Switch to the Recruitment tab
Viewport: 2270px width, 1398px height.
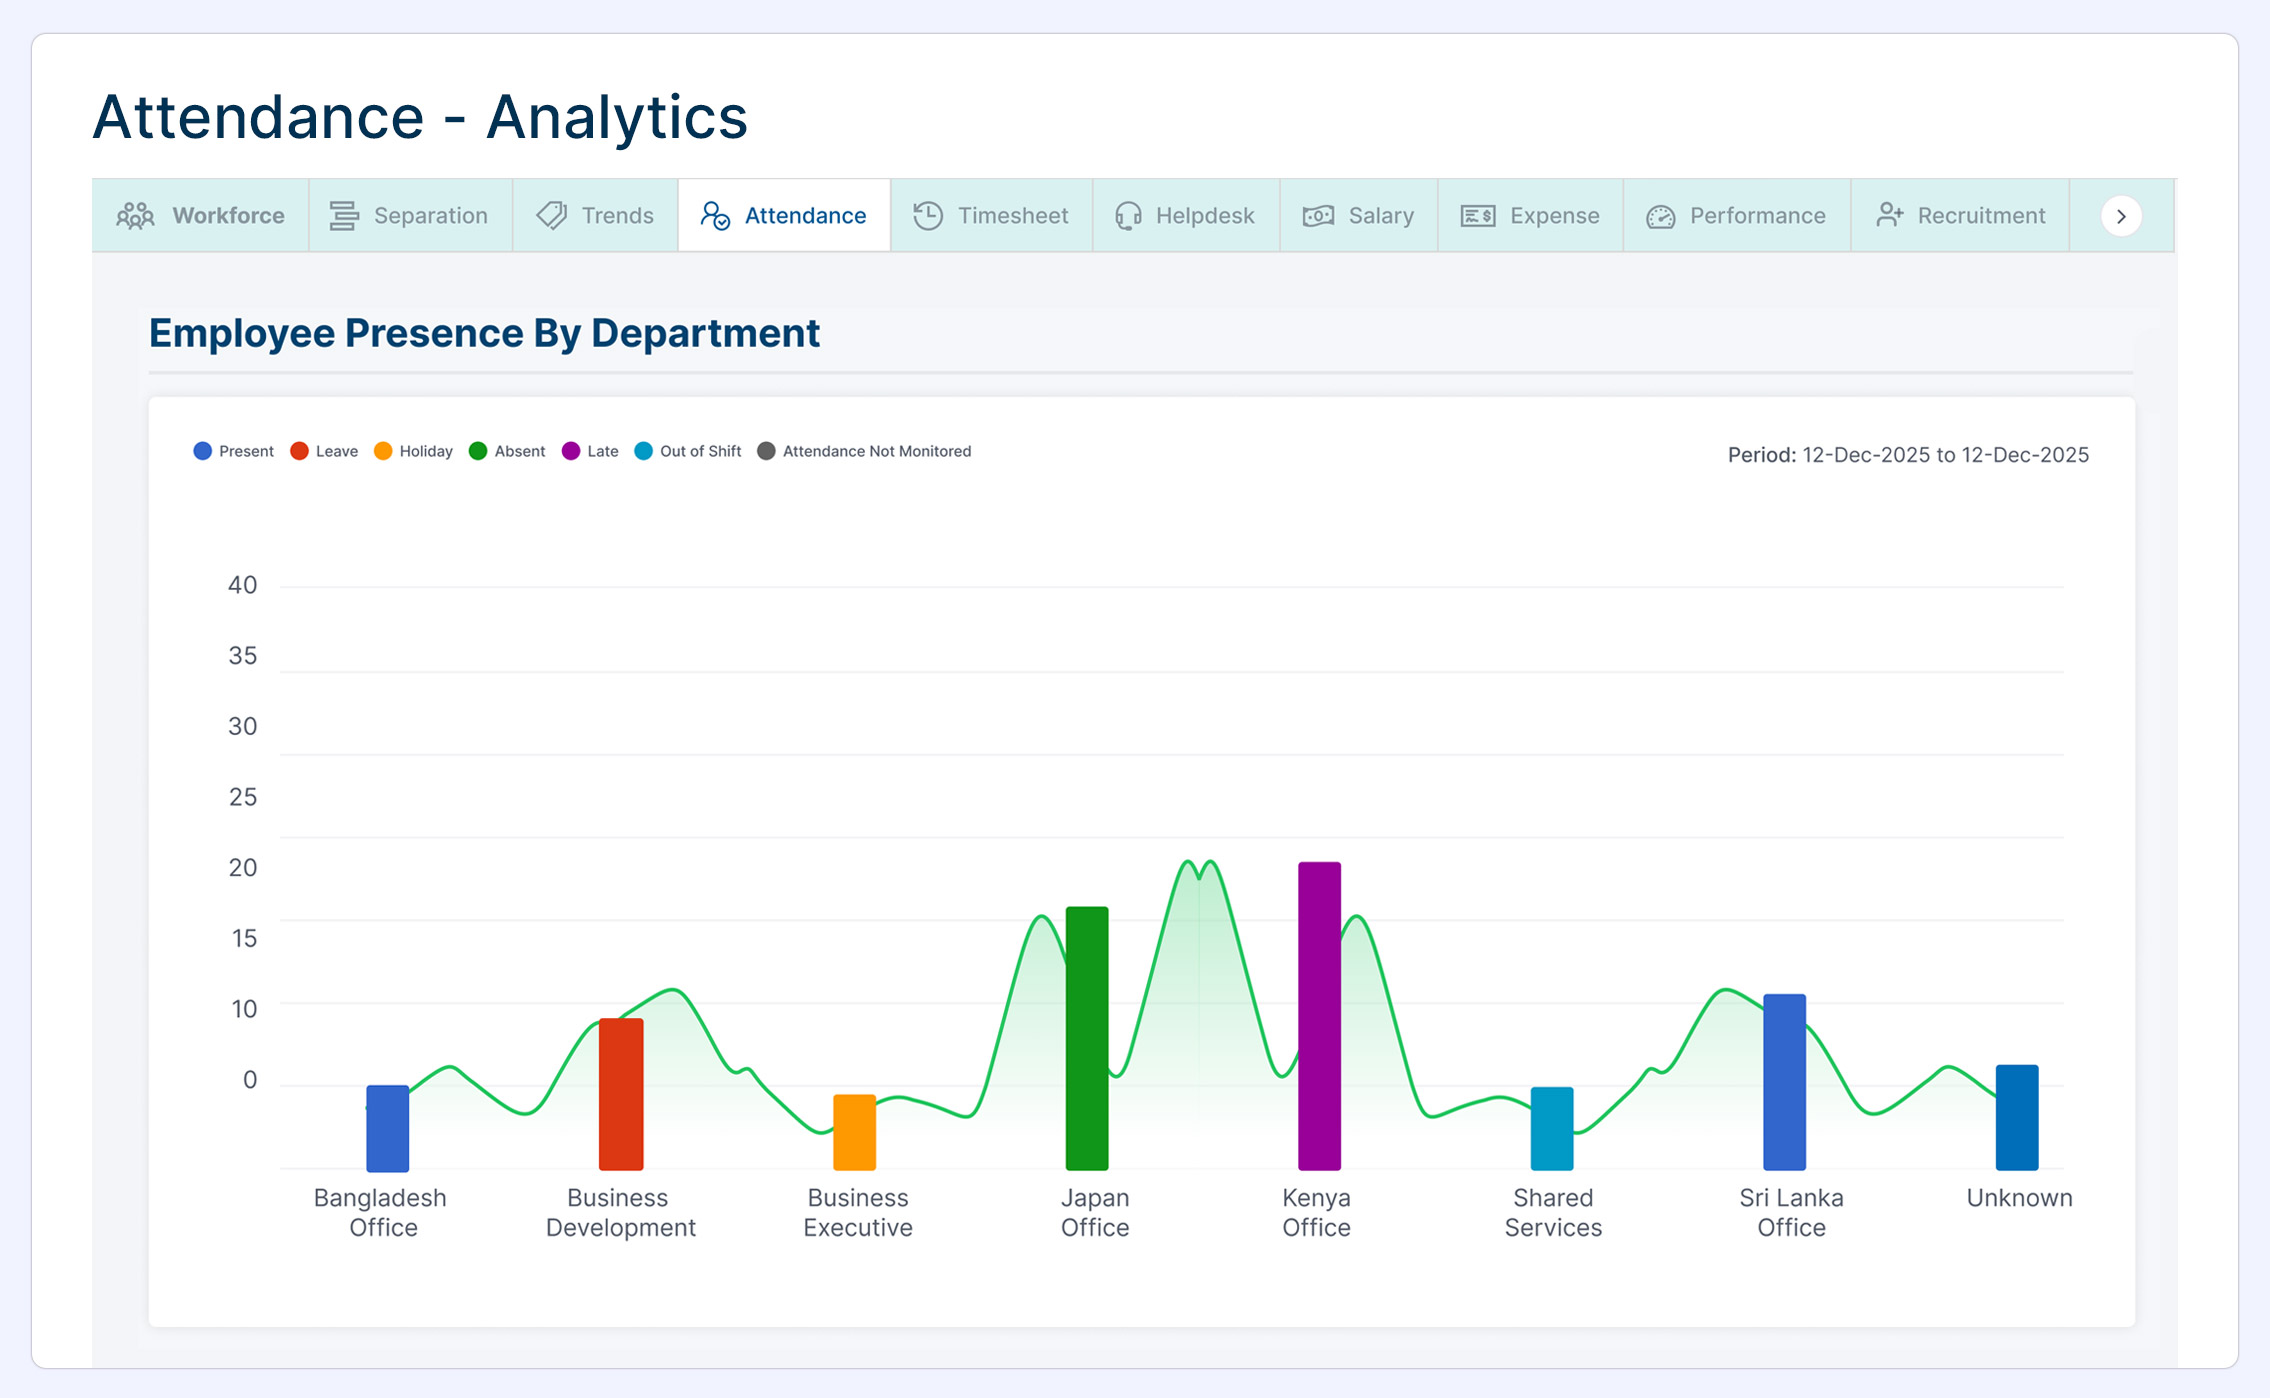click(x=1960, y=216)
